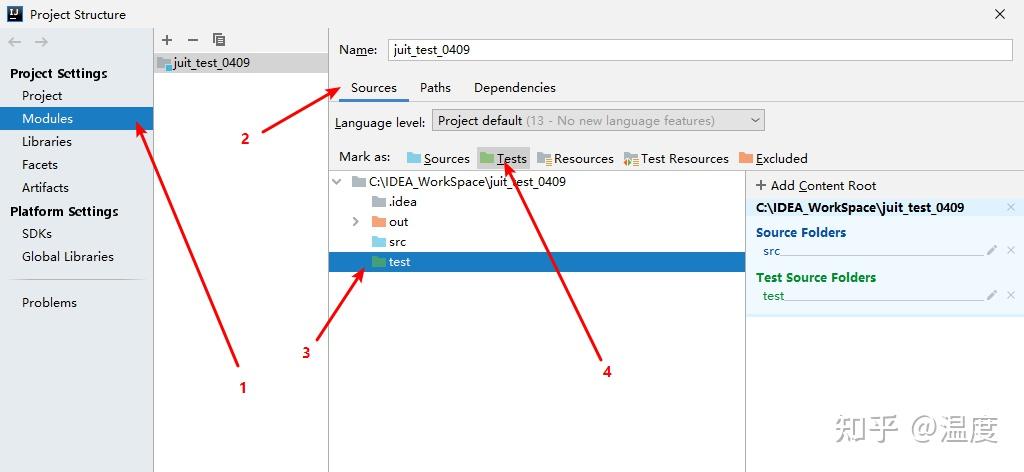Image resolution: width=1024 pixels, height=472 pixels.
Task: Edit the test source folder properties
Action: tap(992, 296)
